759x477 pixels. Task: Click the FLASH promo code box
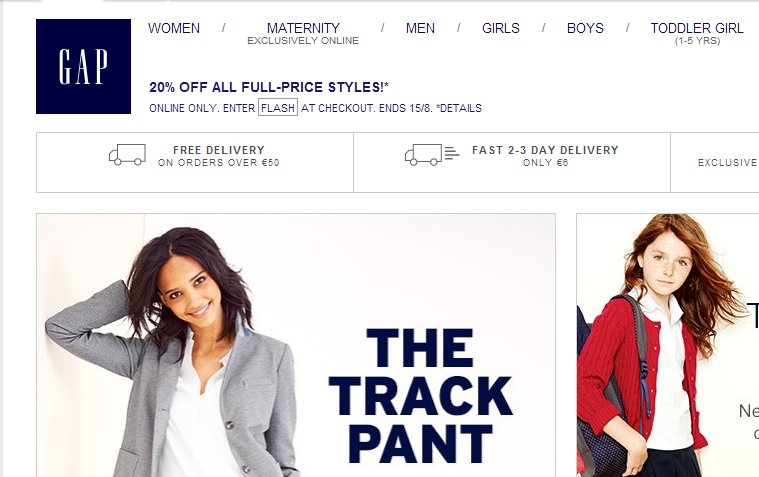pos(278,108)
